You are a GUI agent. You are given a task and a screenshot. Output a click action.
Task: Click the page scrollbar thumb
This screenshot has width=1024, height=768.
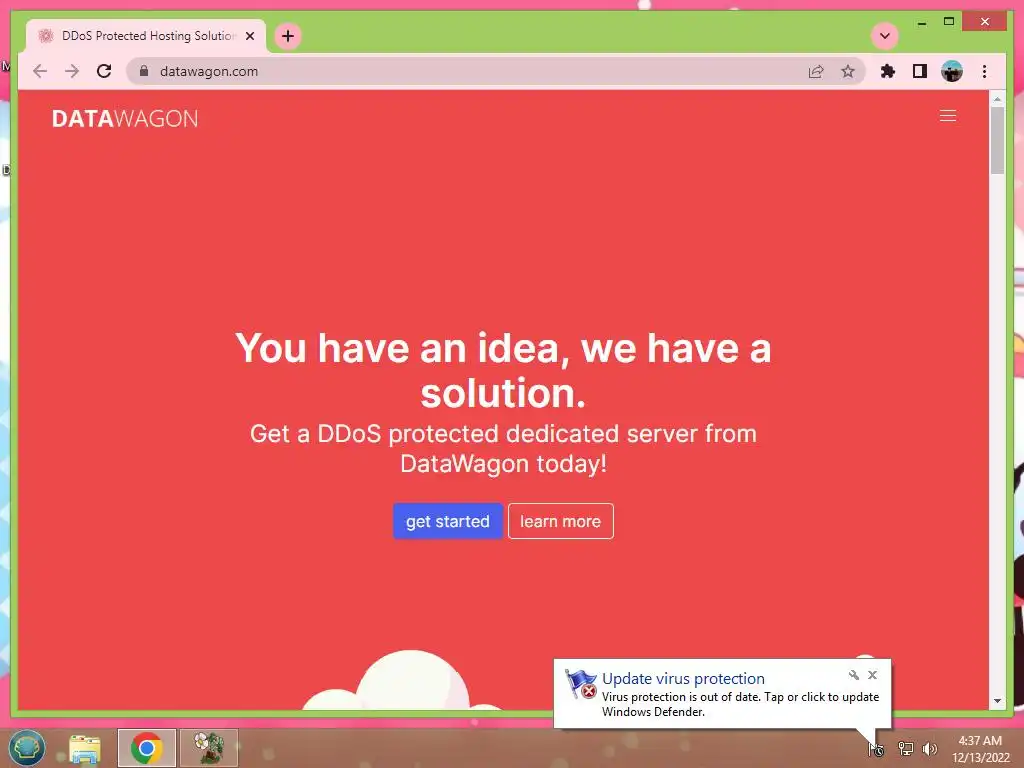(x=997, y=140)
